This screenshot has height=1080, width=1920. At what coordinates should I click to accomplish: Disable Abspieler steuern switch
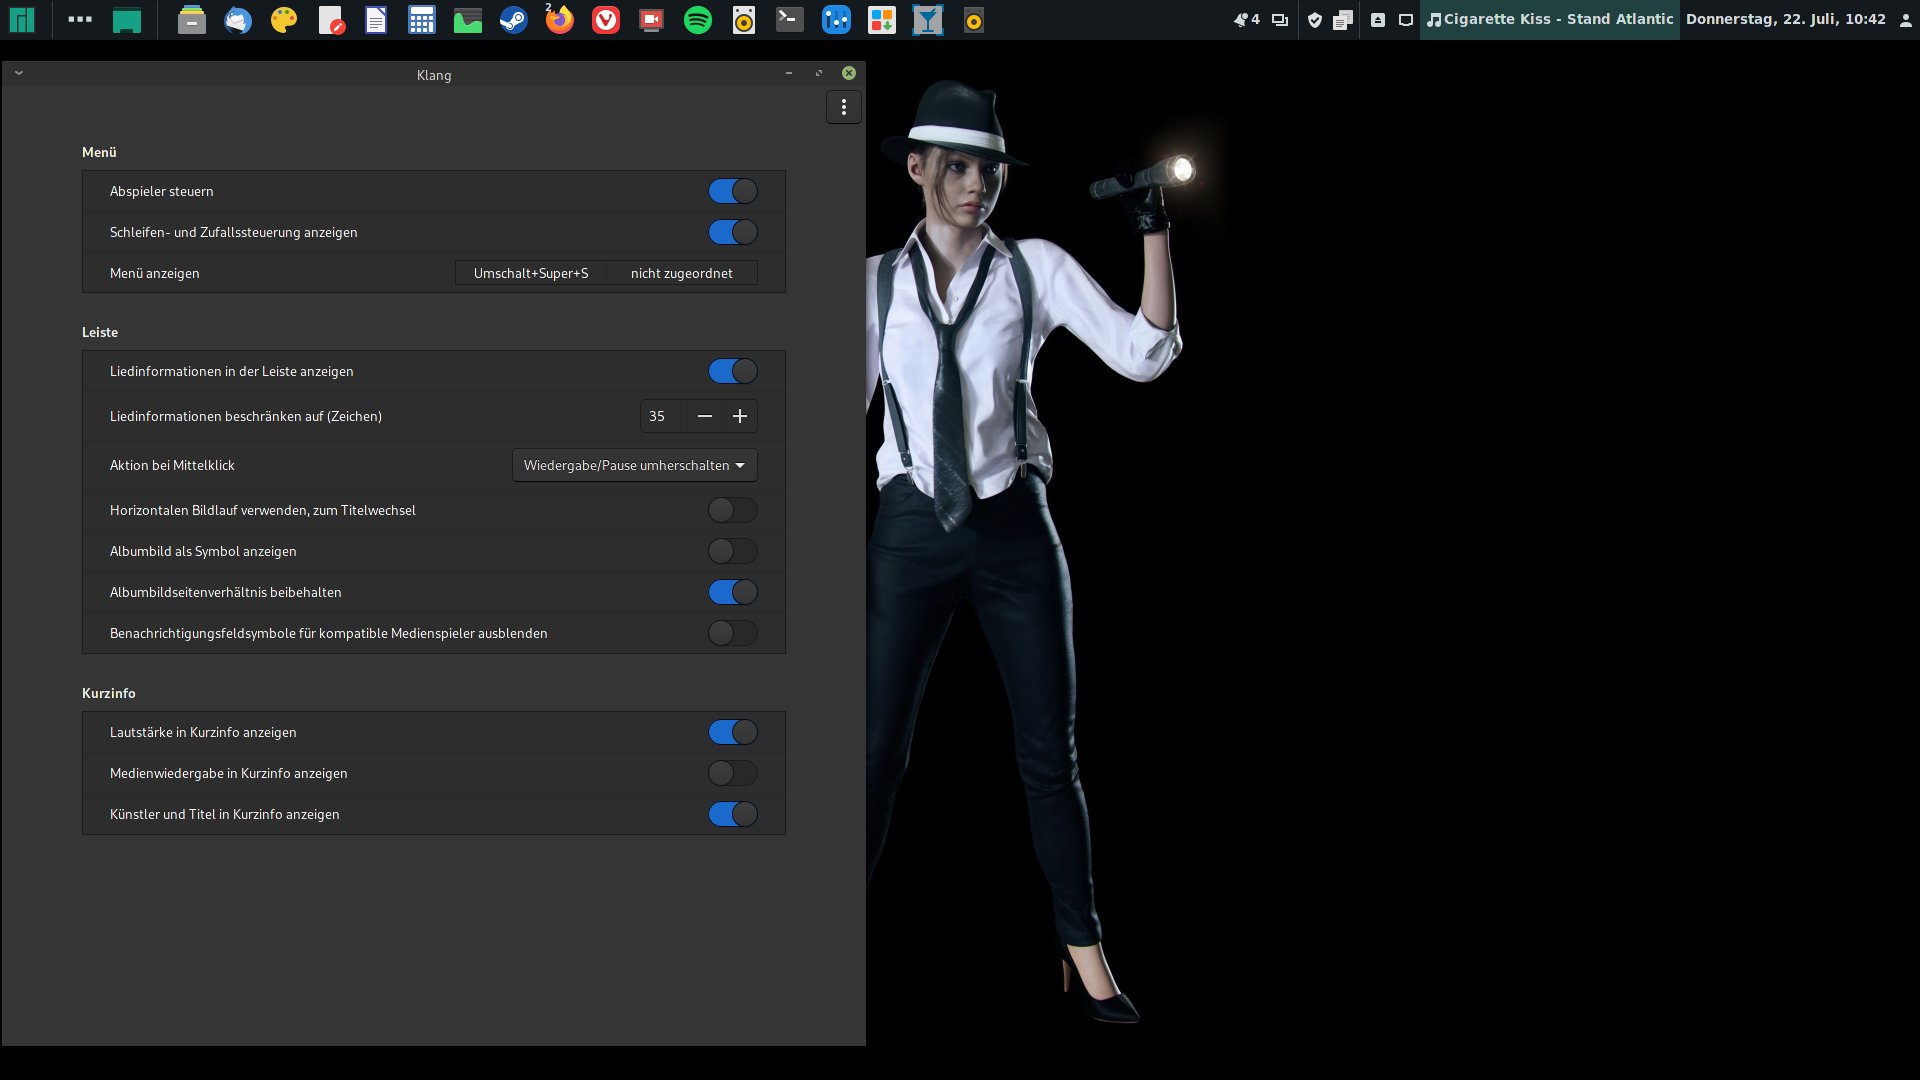click(x=732, y=191)
